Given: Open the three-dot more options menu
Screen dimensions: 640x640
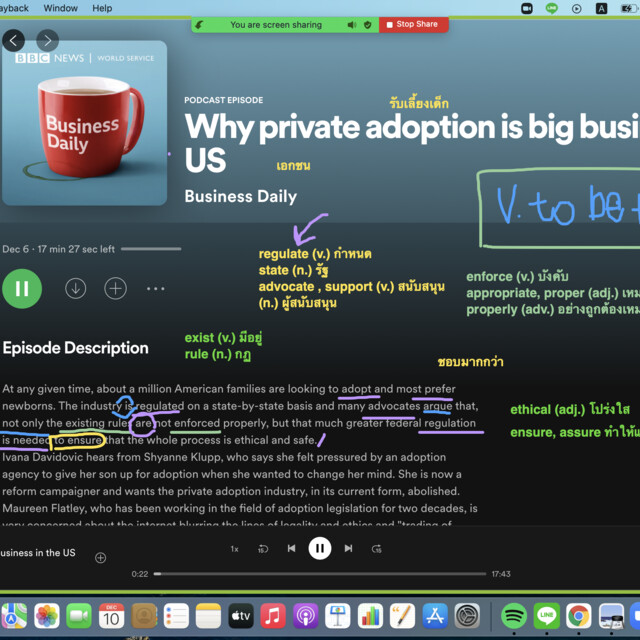Looking at the screenshot, I should click(x=156, y=289).
